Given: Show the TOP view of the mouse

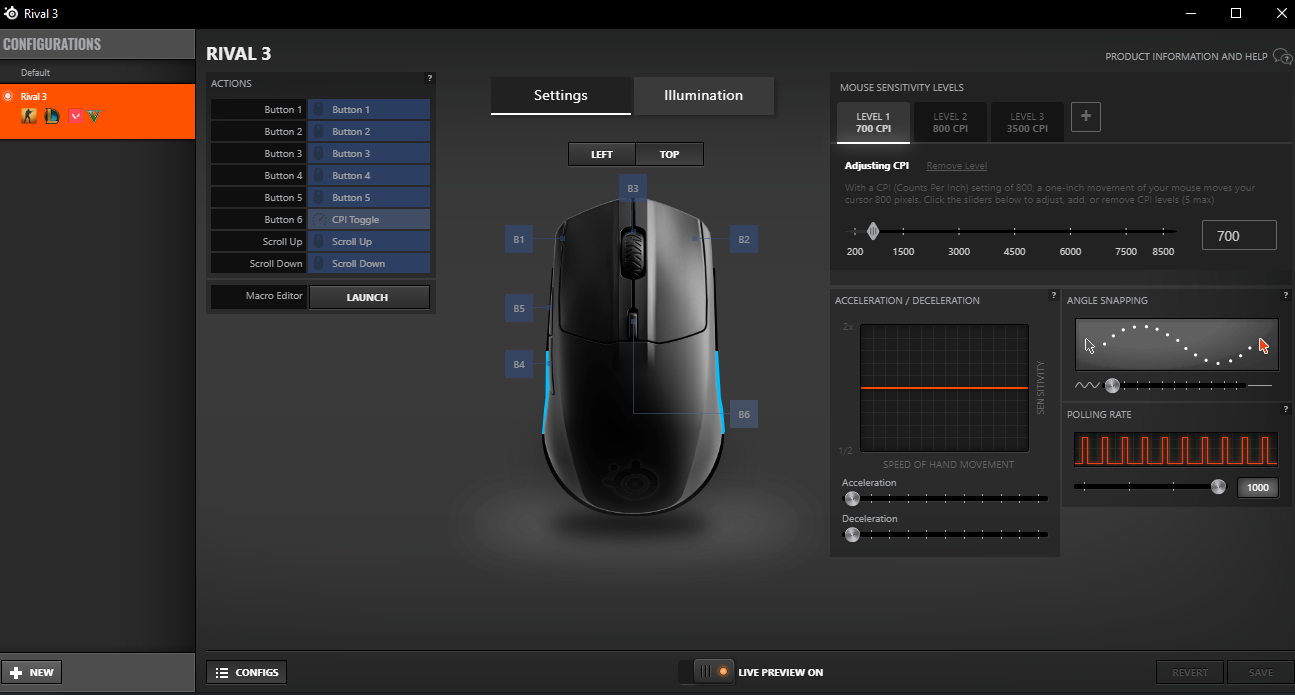Looking at the screenshot, I should point(670,154).
